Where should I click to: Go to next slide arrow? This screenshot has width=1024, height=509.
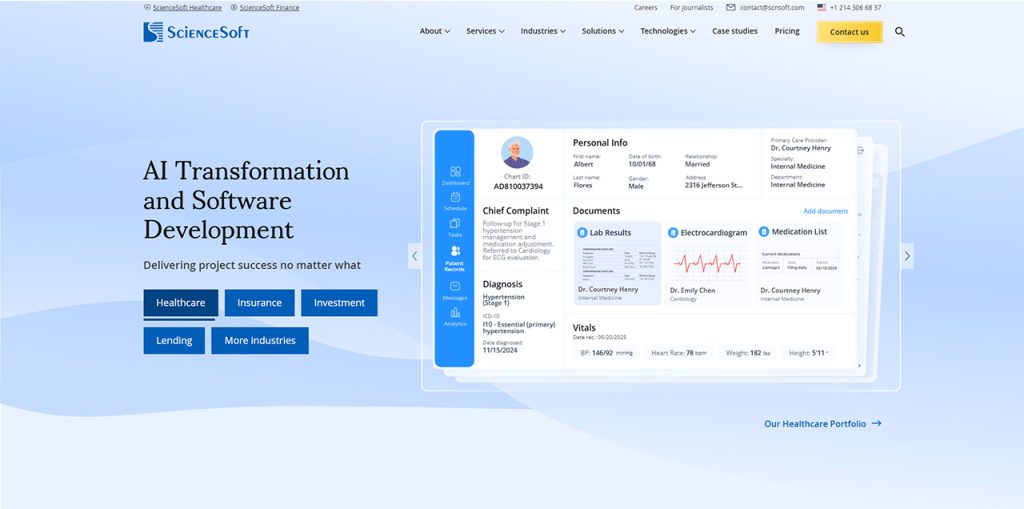(x=907, y=256)
